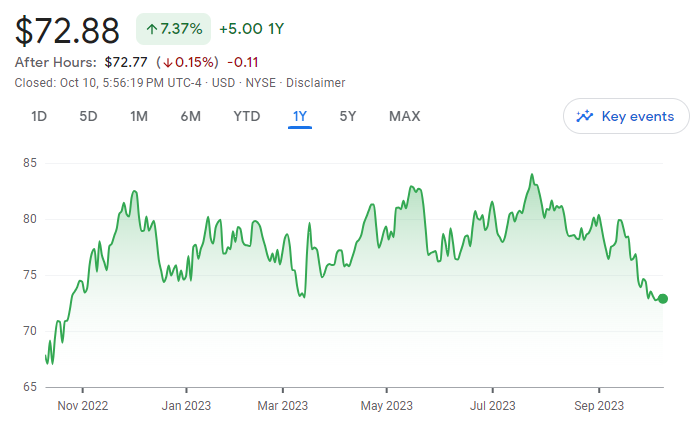
Task: Click the green up-arrow icon beside 7.37%
Action: [x=151, y=30]
